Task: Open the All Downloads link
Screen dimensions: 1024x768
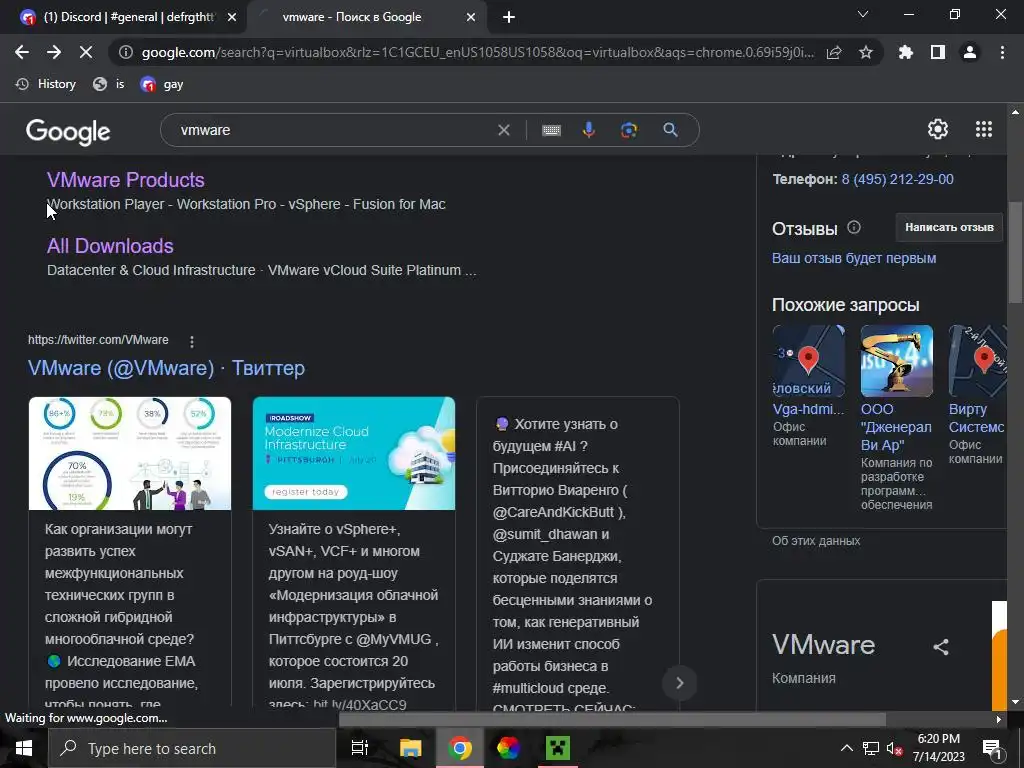Action: (x=110, y=246)
